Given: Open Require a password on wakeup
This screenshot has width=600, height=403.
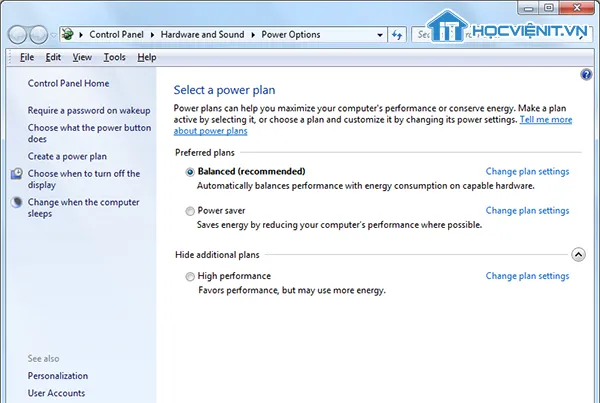Looking at the screenshot, I should coord(89,110).
